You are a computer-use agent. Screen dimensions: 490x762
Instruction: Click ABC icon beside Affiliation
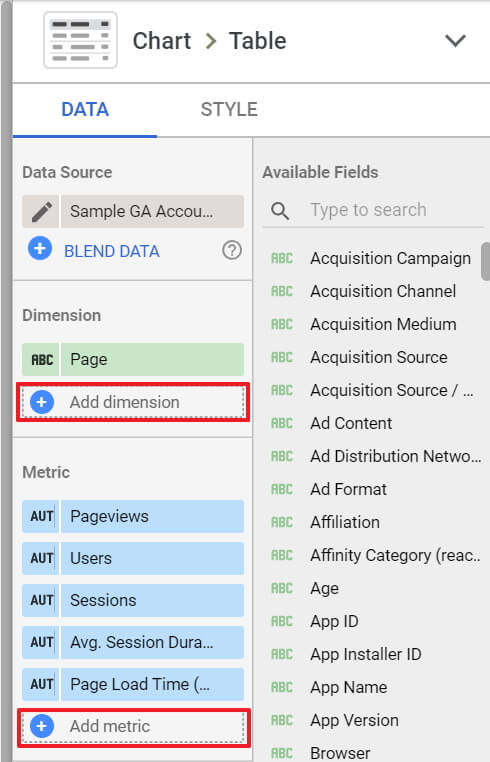[282, 522]
